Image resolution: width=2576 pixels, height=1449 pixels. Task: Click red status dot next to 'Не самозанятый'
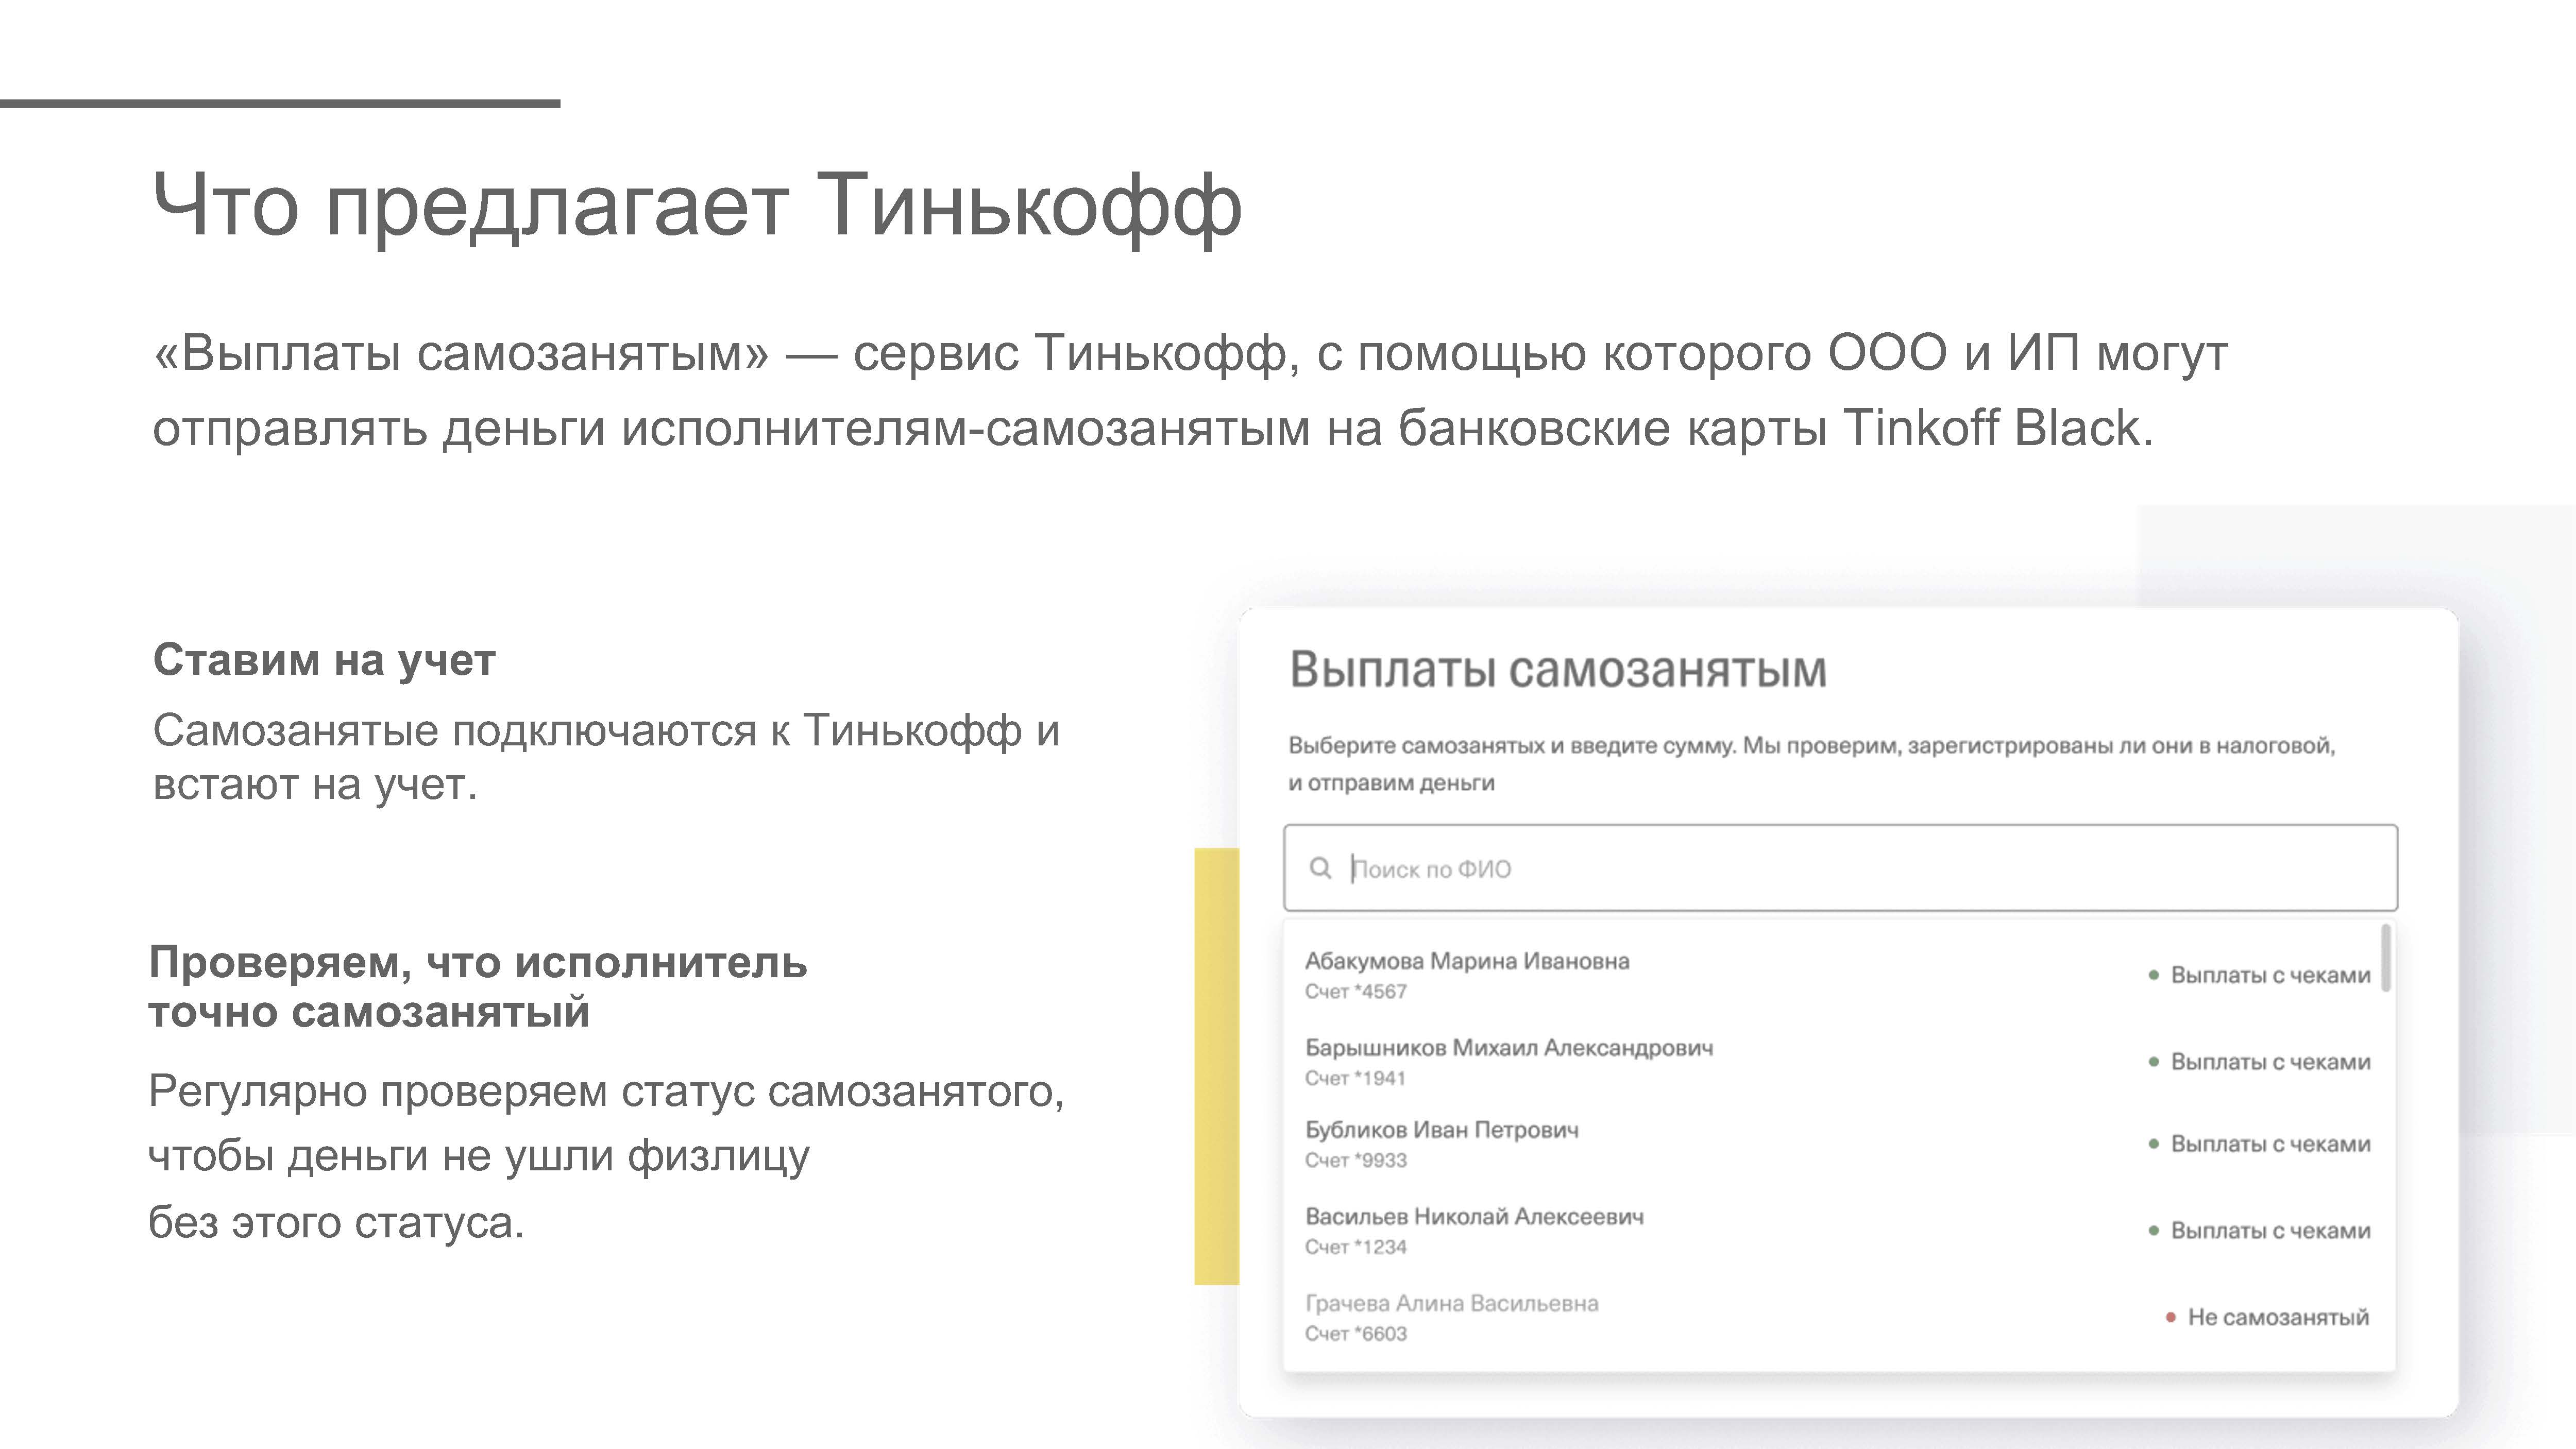click(x=2171, y=1318)
